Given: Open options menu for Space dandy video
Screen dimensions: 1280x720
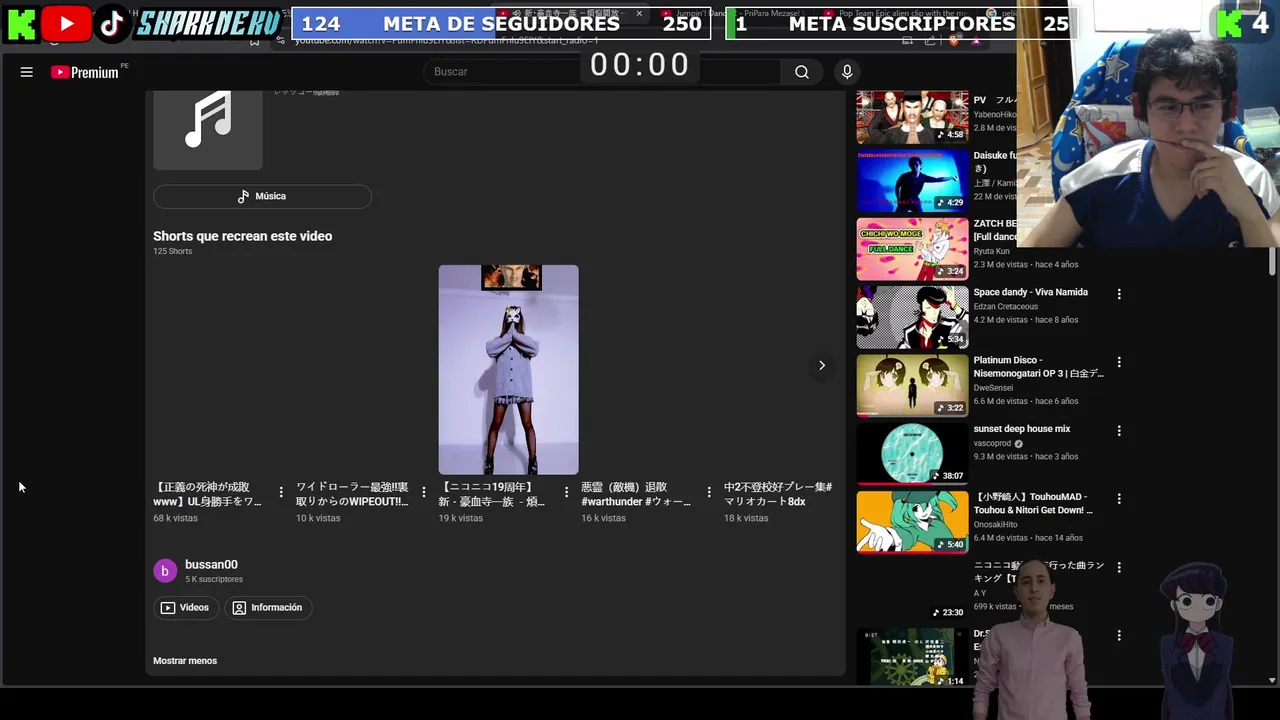Looking at the screenshot, I should (1119, 294).
